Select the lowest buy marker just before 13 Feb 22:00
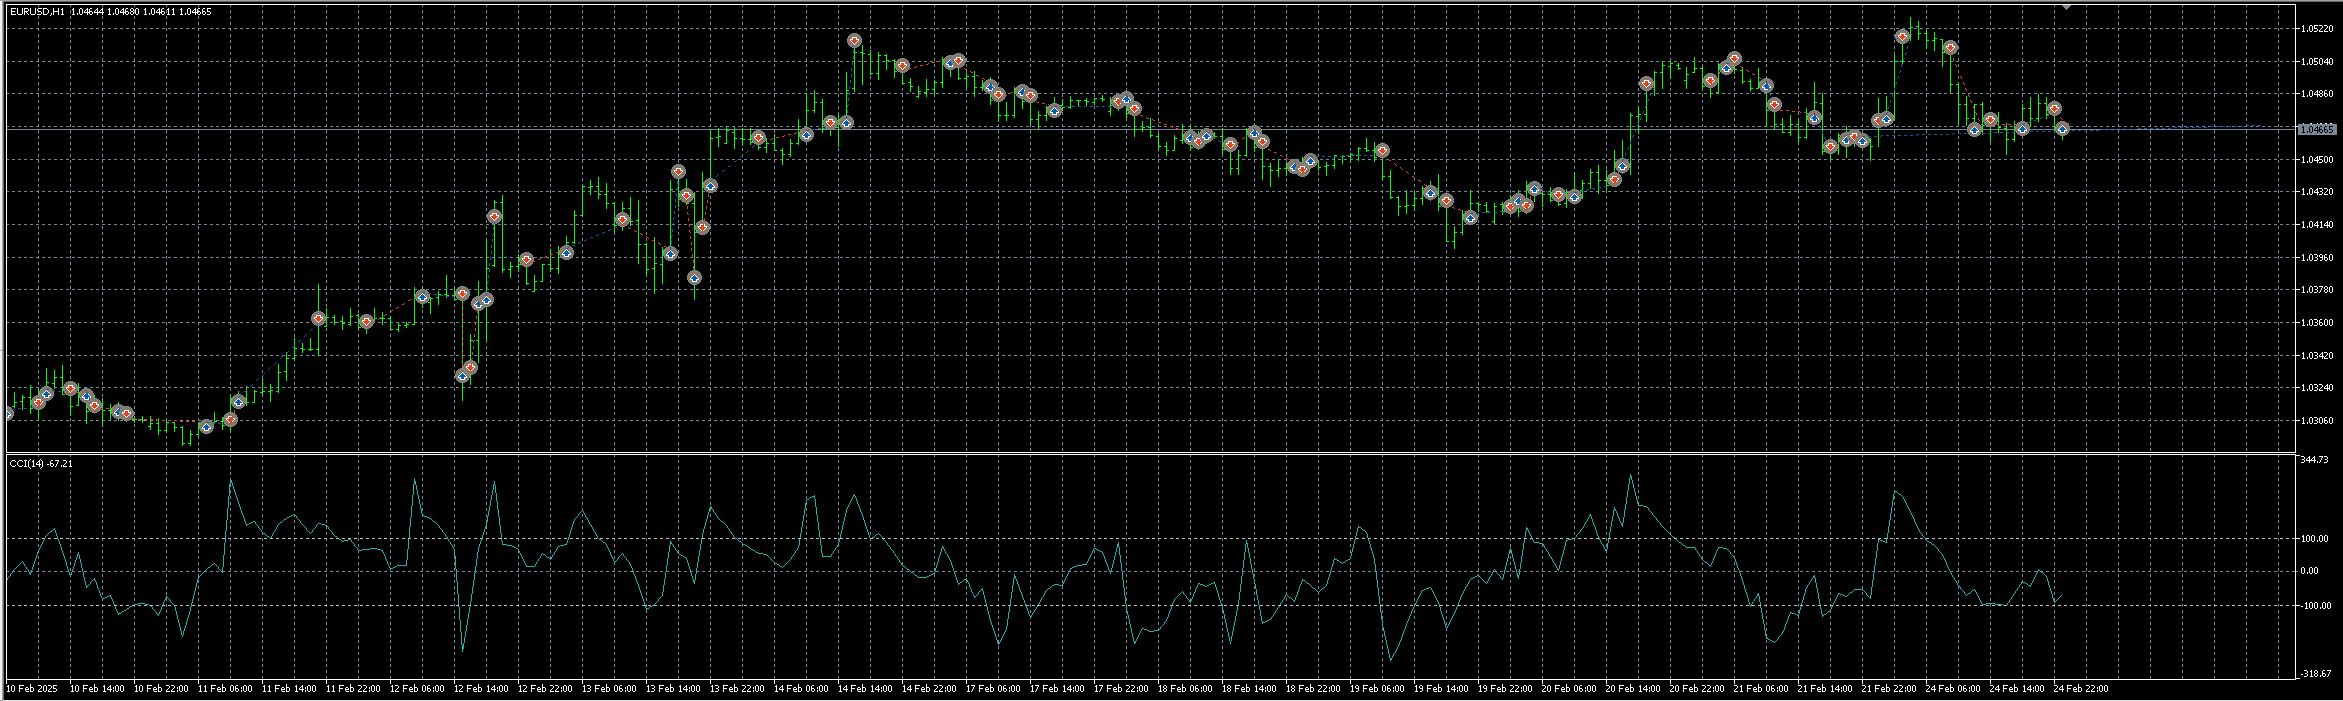Viewport: 2343px width, 701px height. [x=694, y=278]
